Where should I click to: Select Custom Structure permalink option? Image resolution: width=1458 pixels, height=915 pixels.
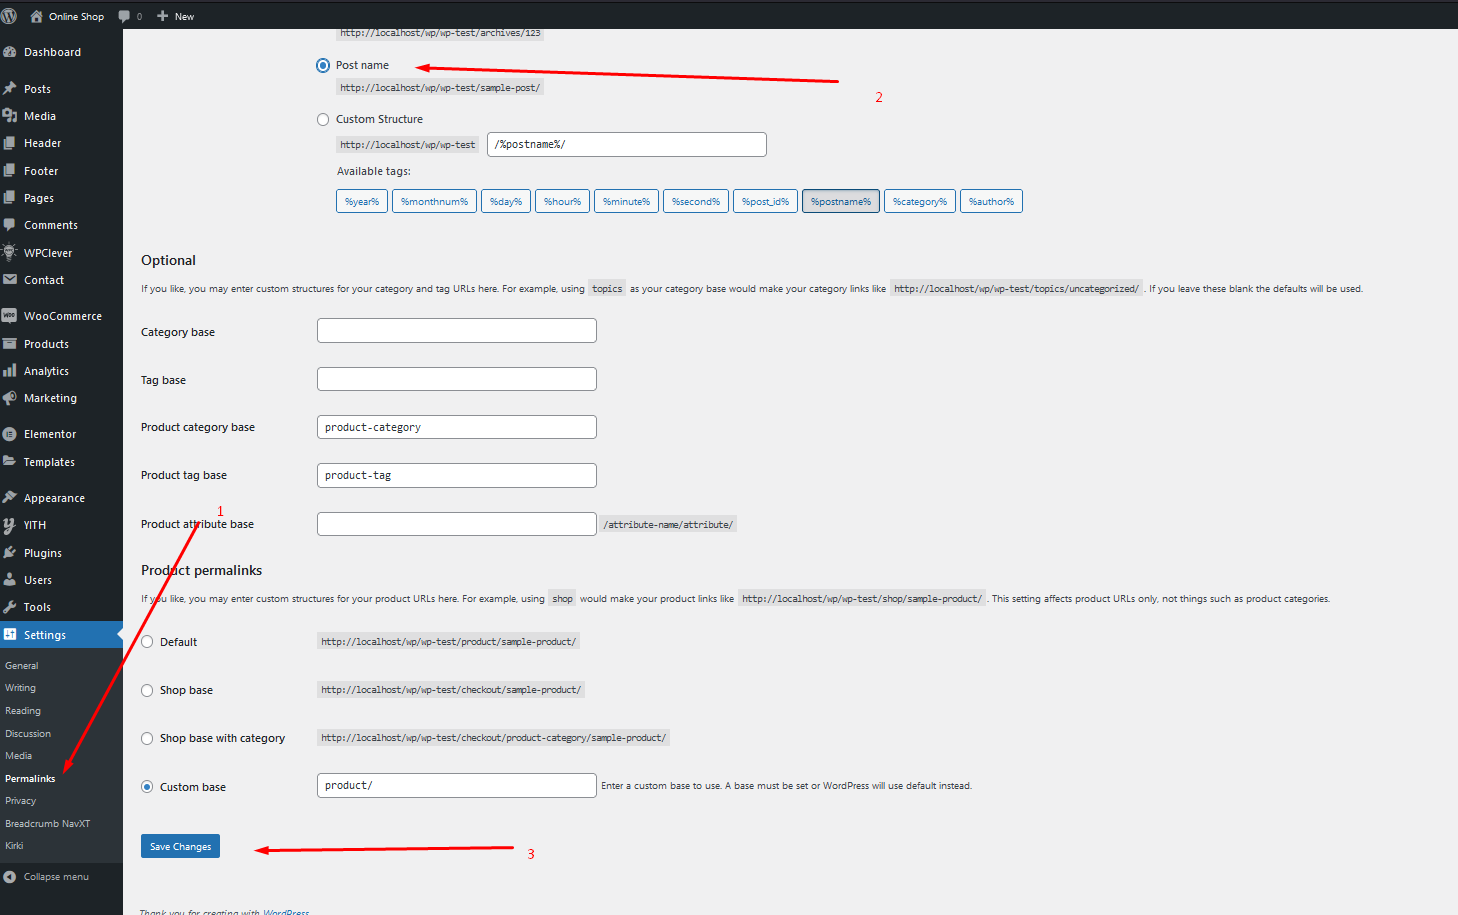pyautogui.click(x=323, y=120)
